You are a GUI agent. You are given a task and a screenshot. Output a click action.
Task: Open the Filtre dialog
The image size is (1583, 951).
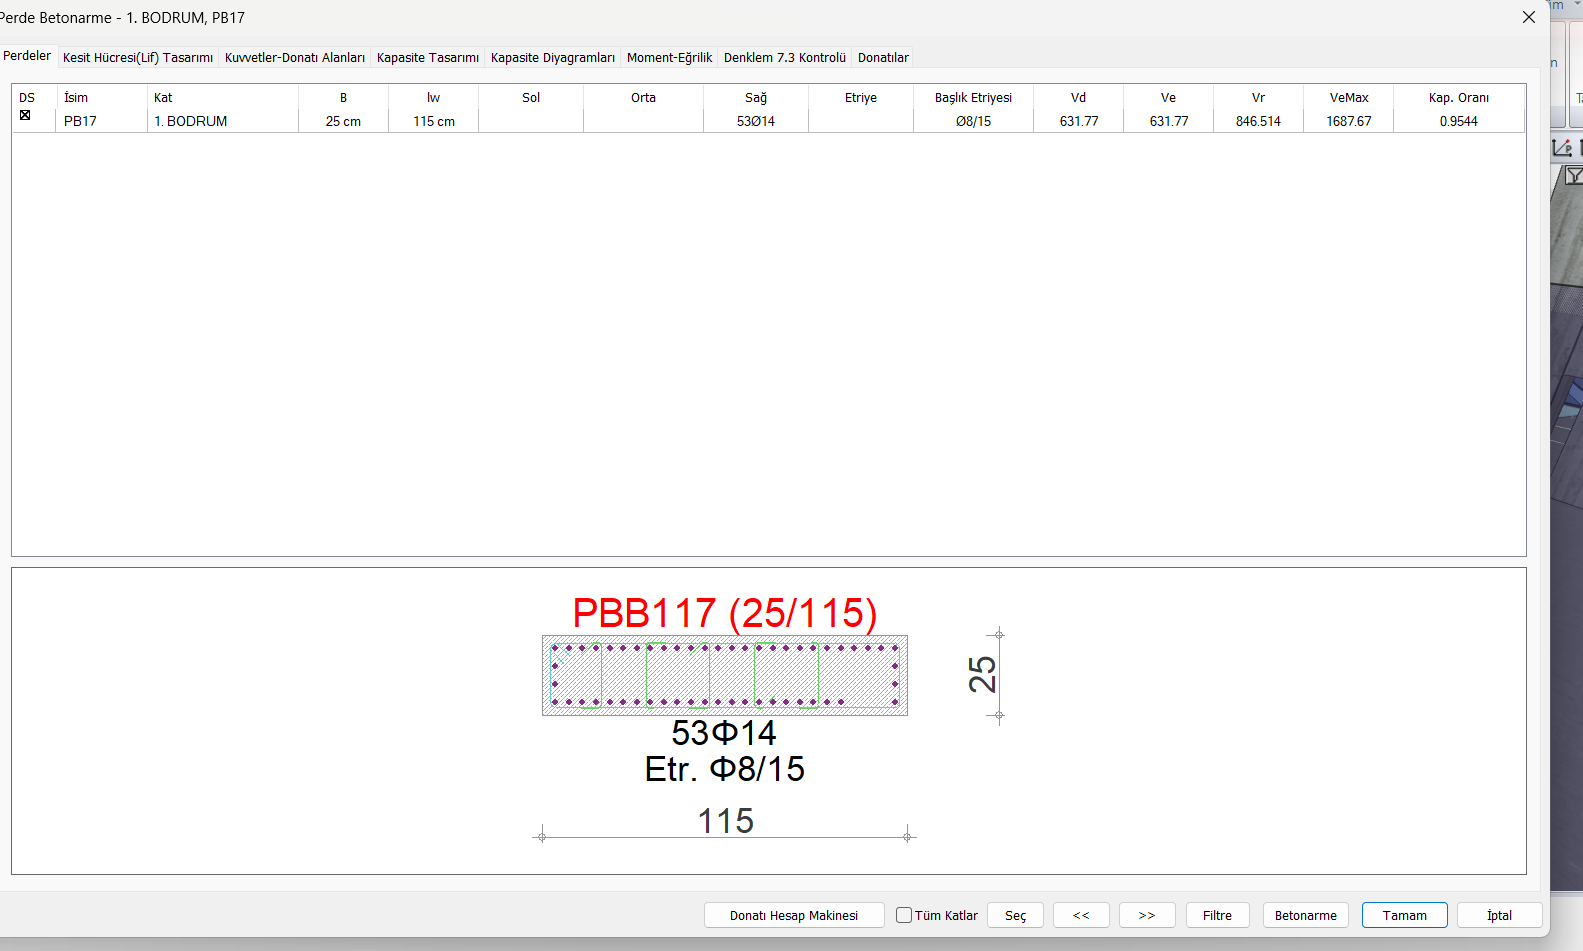click(1217, 915)
